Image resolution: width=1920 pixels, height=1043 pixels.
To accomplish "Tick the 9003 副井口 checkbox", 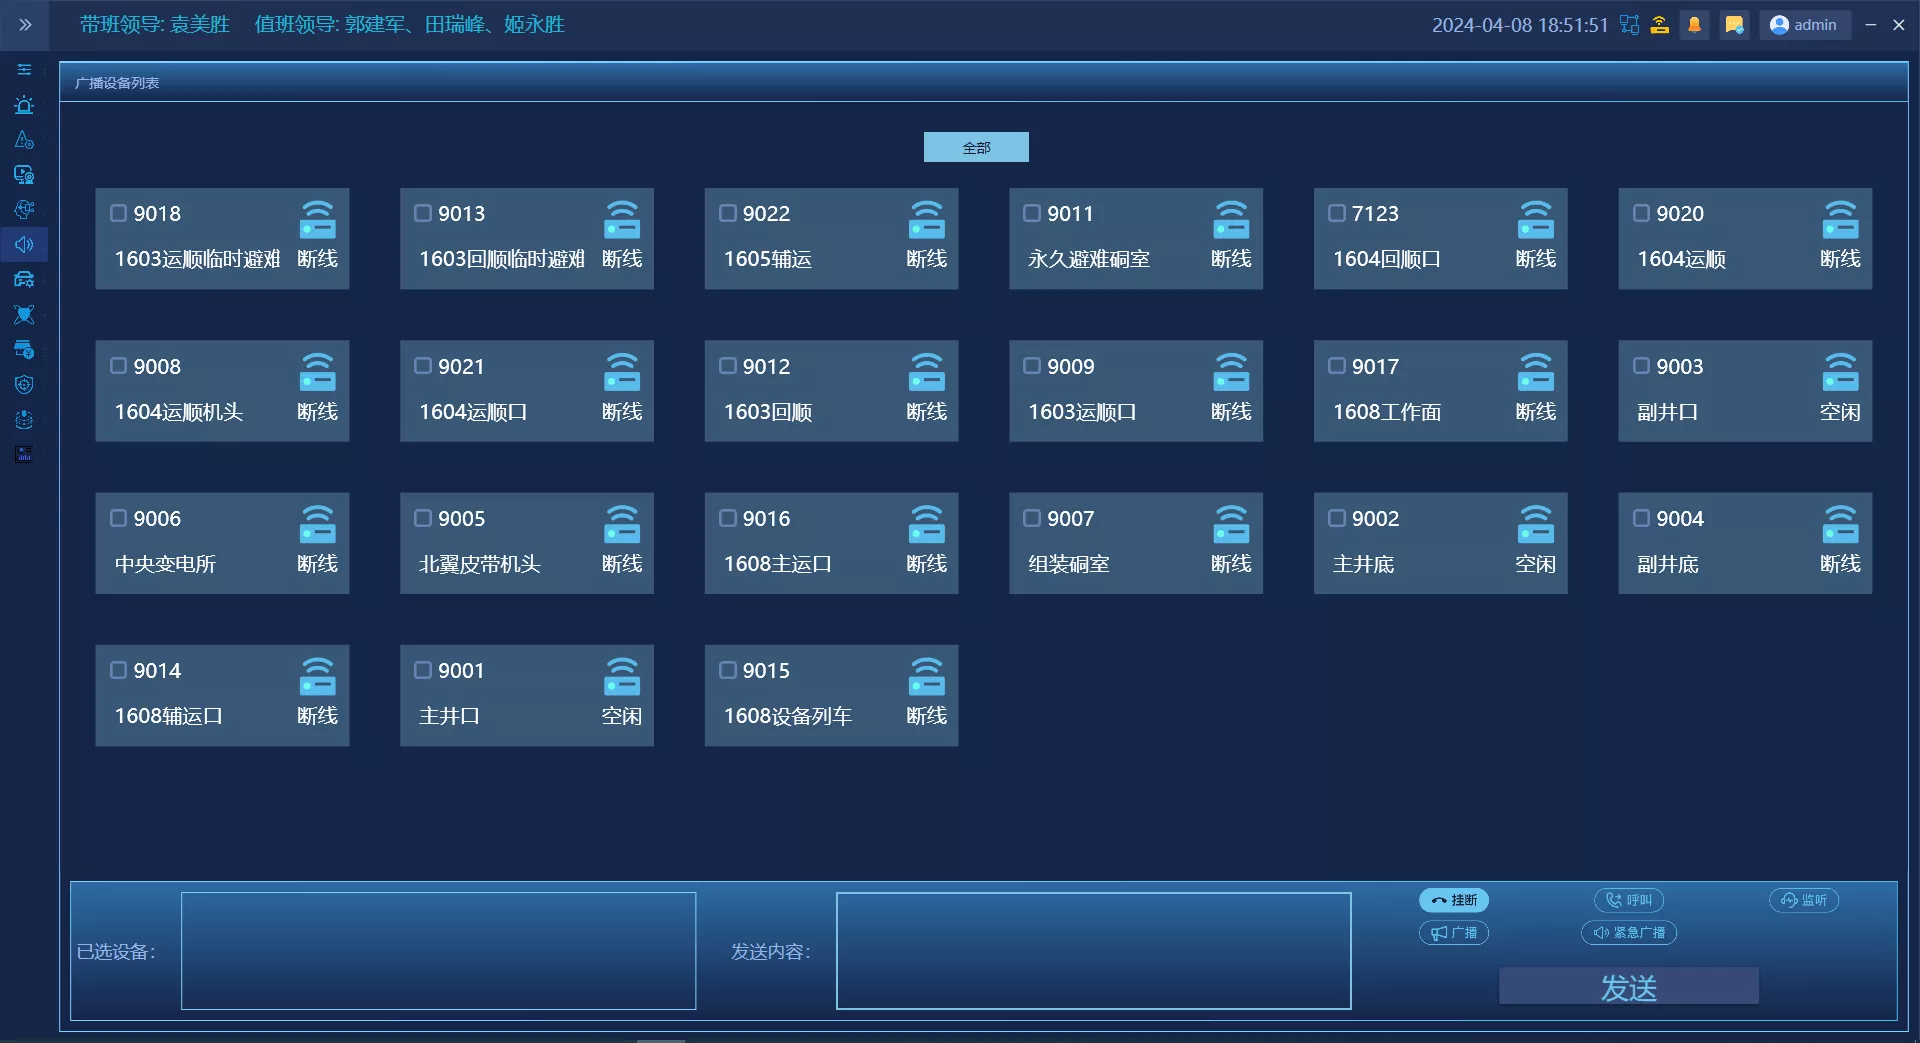I will 1641,366.
